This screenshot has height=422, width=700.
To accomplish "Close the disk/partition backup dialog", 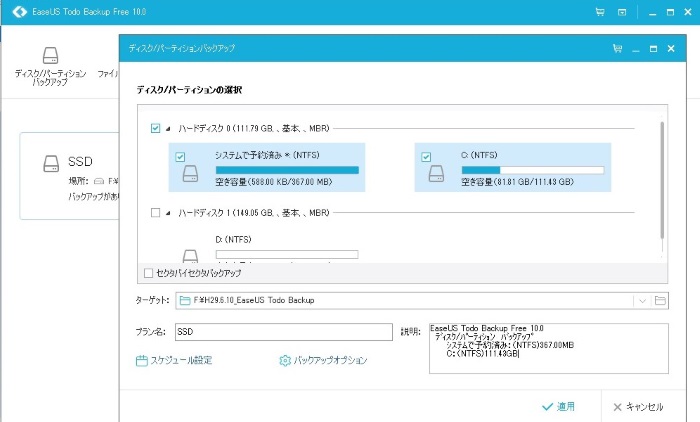I will (671, 48).
